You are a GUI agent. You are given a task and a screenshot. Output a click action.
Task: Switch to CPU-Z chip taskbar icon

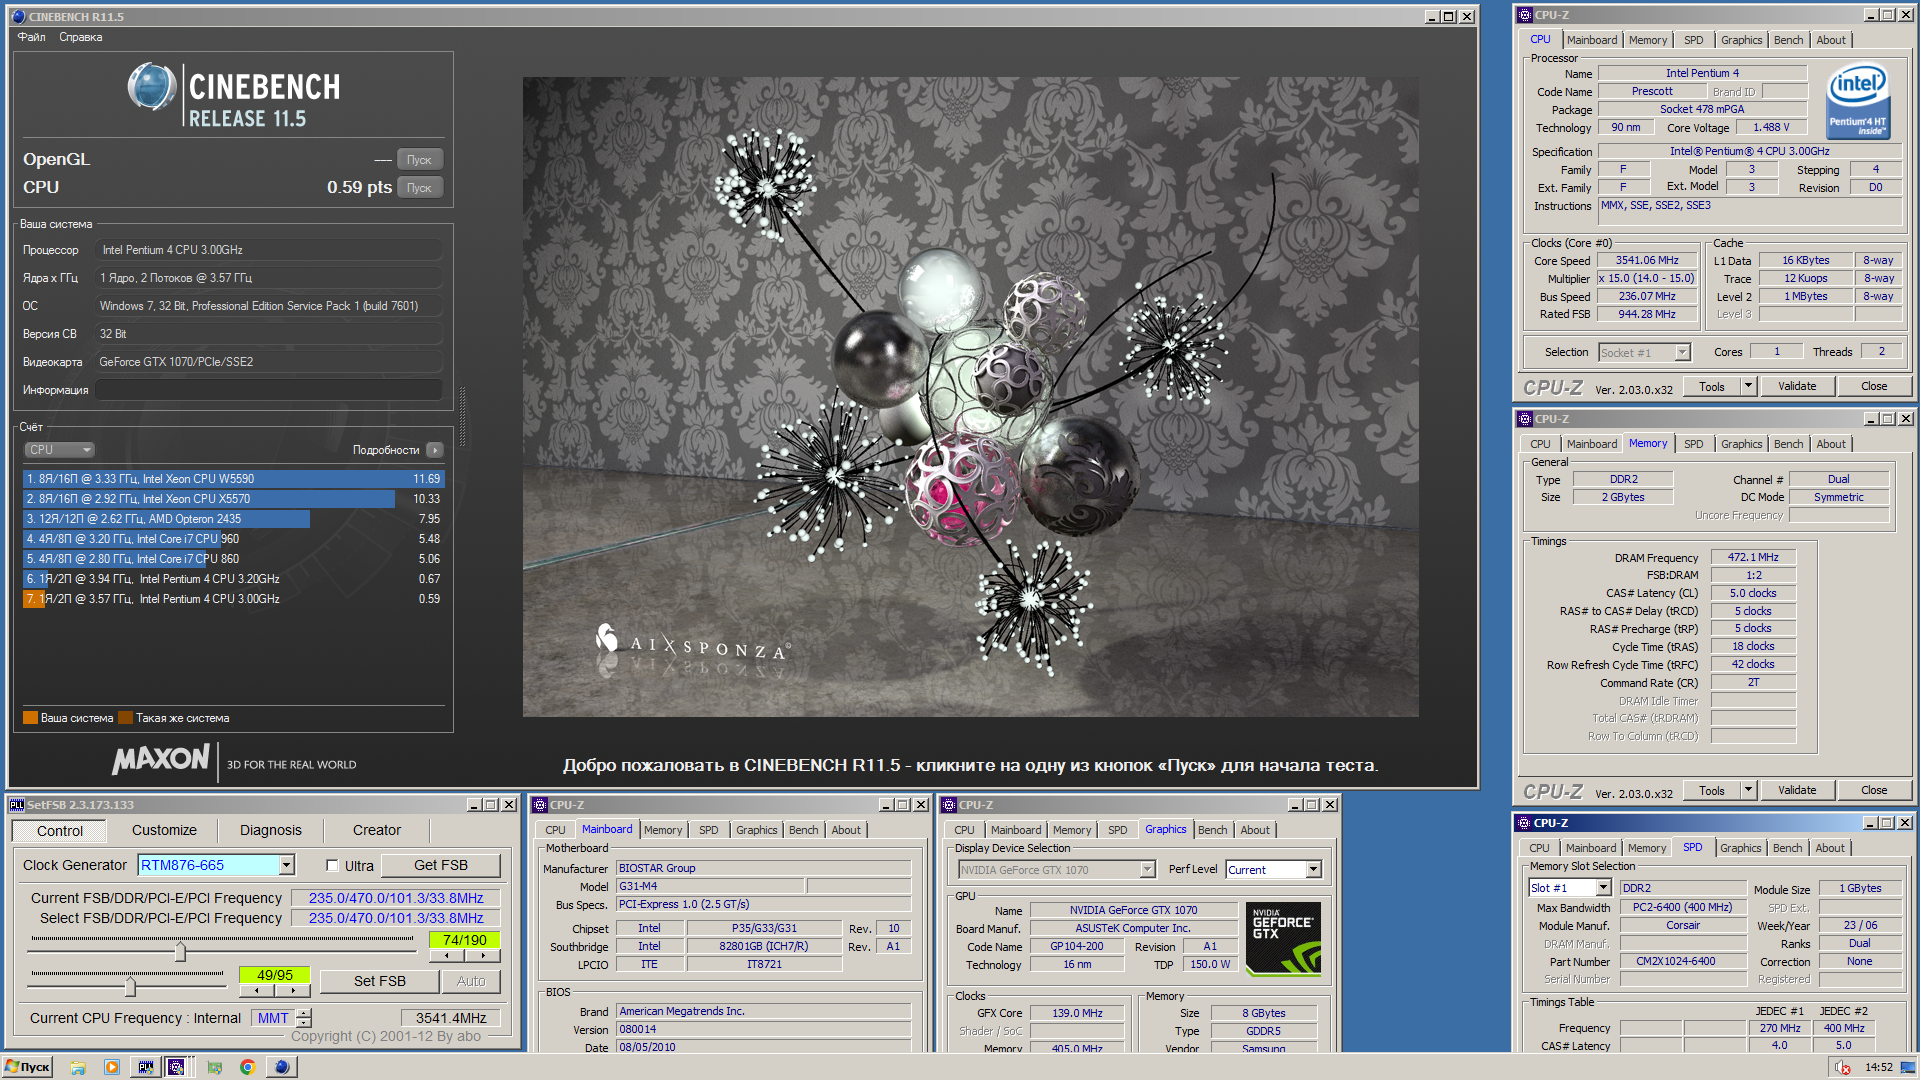pyautogui.click(x=177, y=1067)
